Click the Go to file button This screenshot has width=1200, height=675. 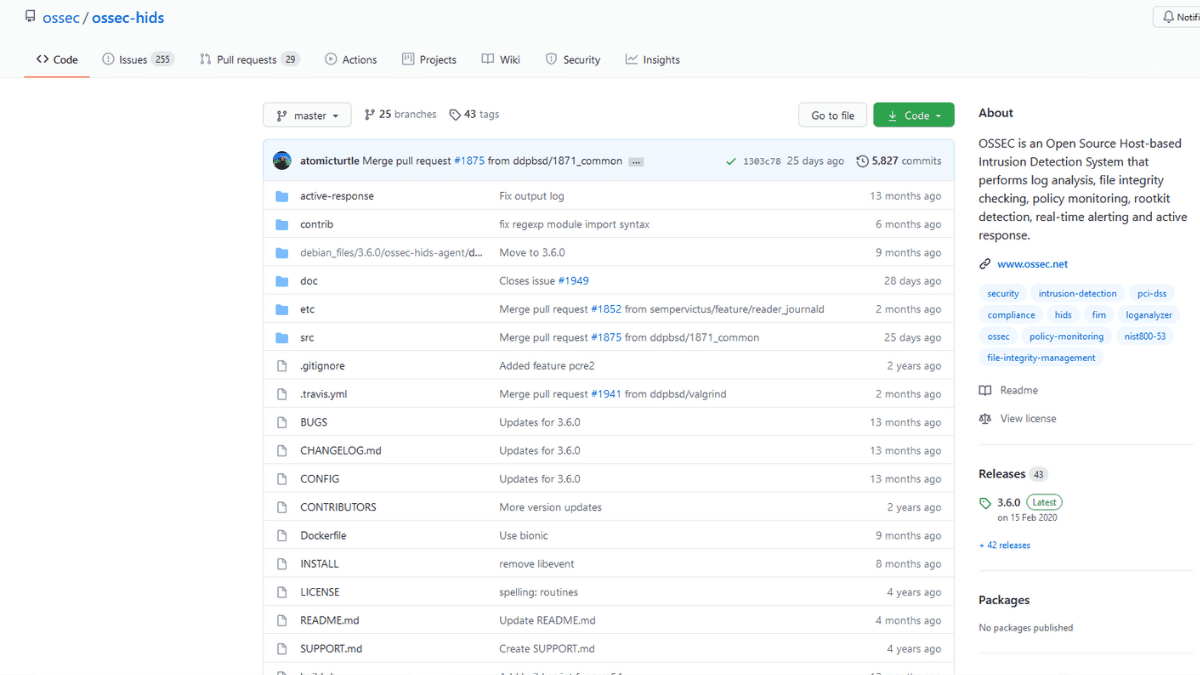point(832,115)
